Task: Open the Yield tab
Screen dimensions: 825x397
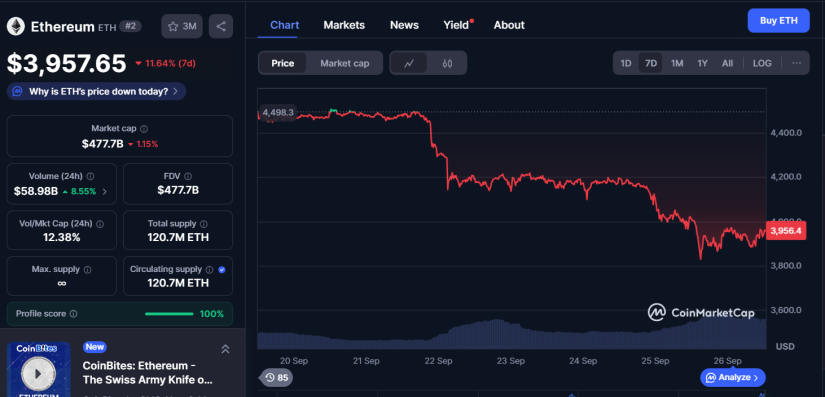Action: (456, 25)
